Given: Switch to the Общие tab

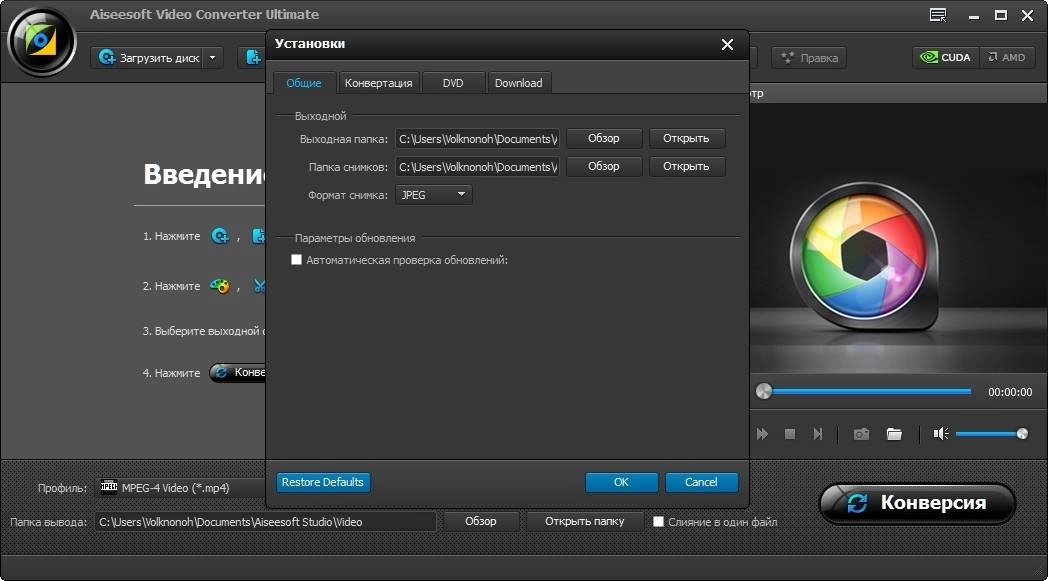Looking at the screenshot, I should tap(303, 83).
